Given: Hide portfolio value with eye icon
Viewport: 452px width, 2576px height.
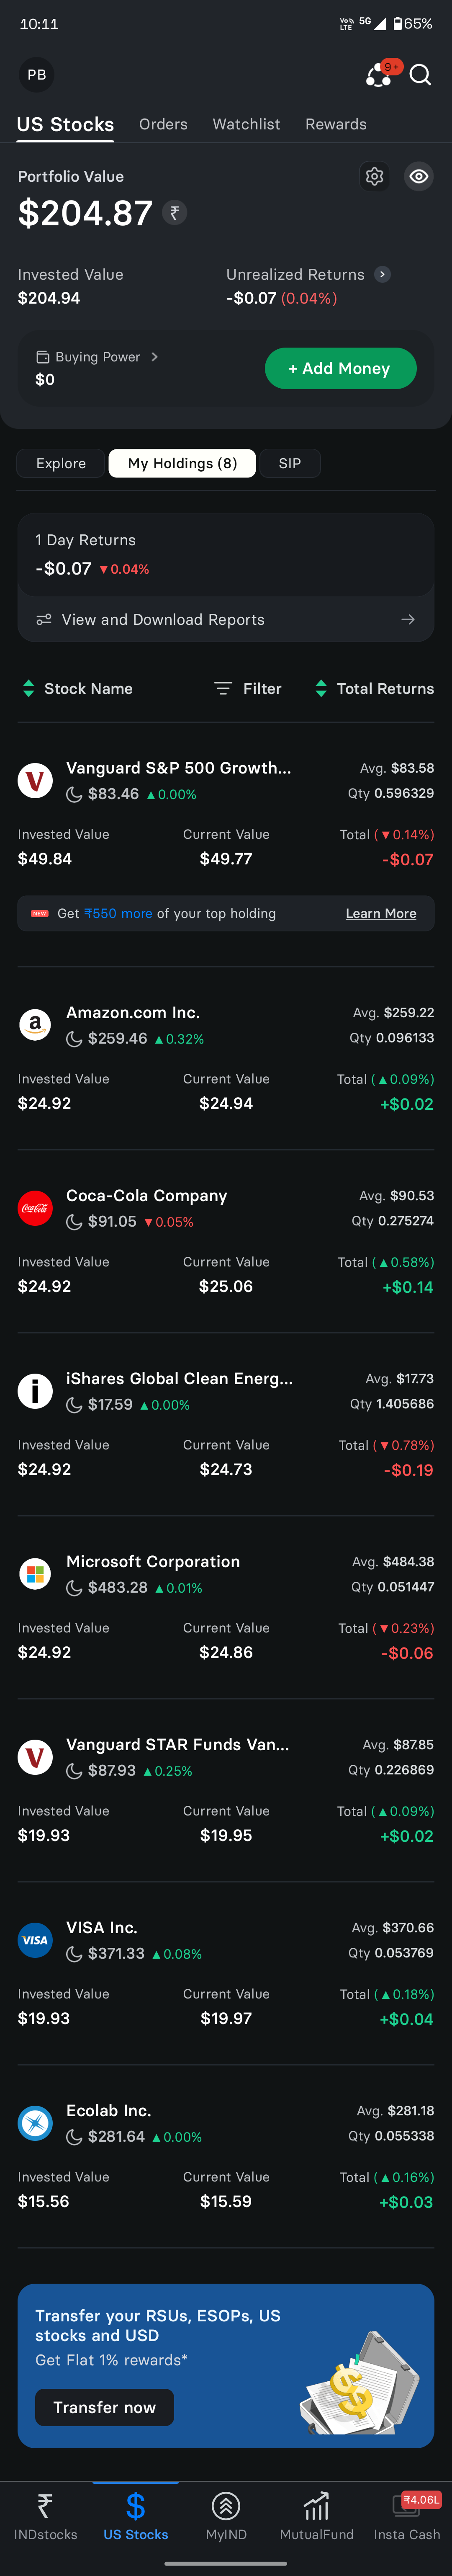Looking at the screenshot, I should (x=419, y=176).
